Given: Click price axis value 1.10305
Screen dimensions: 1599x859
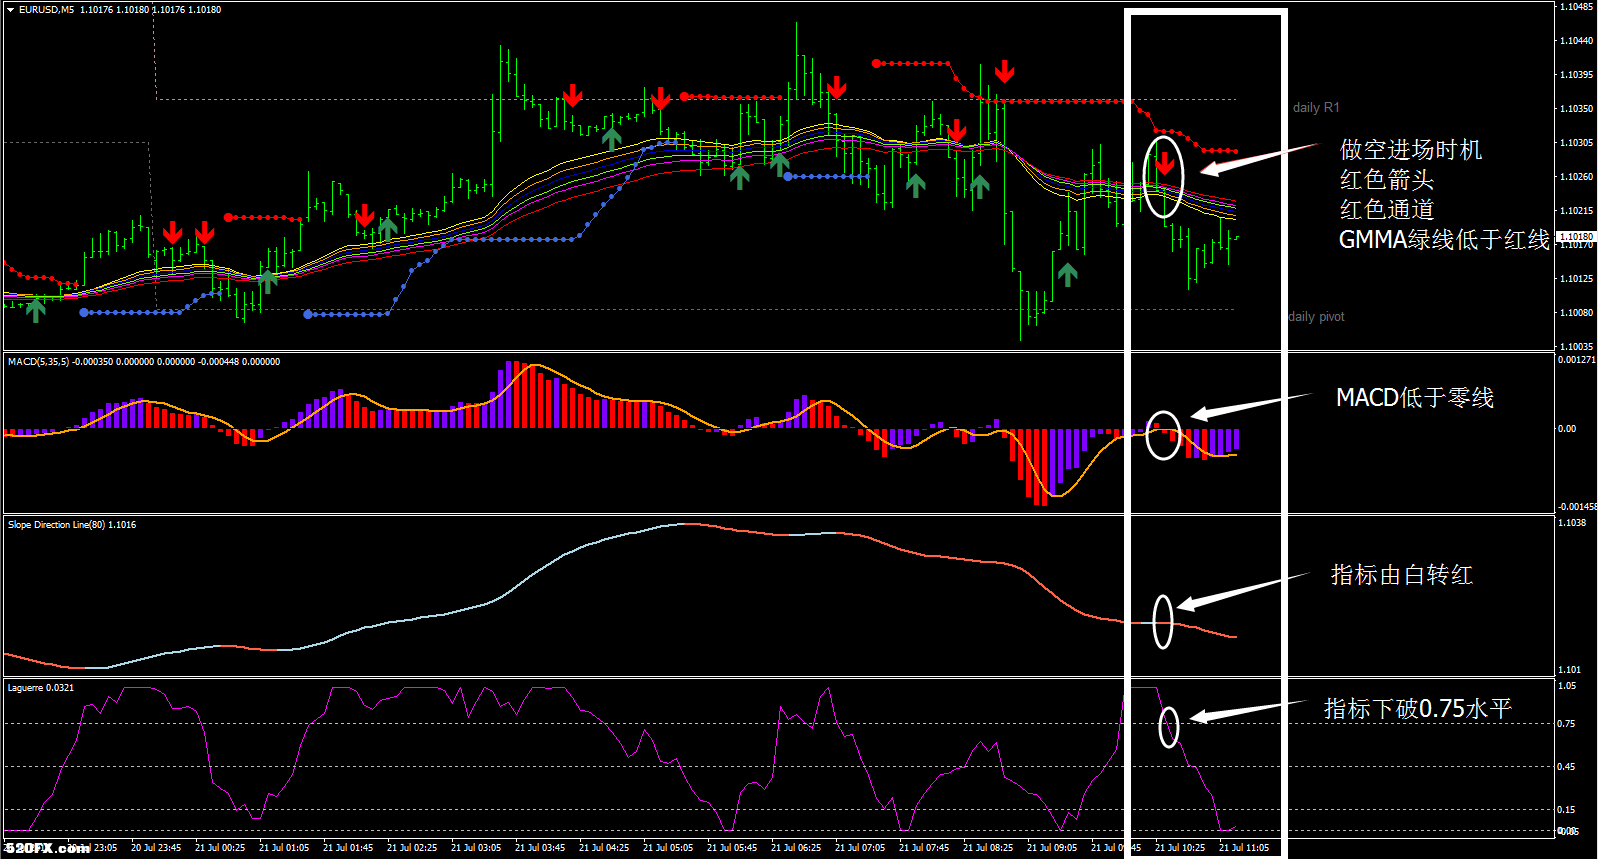Looking at the screenshot, I should (1577, 143).
